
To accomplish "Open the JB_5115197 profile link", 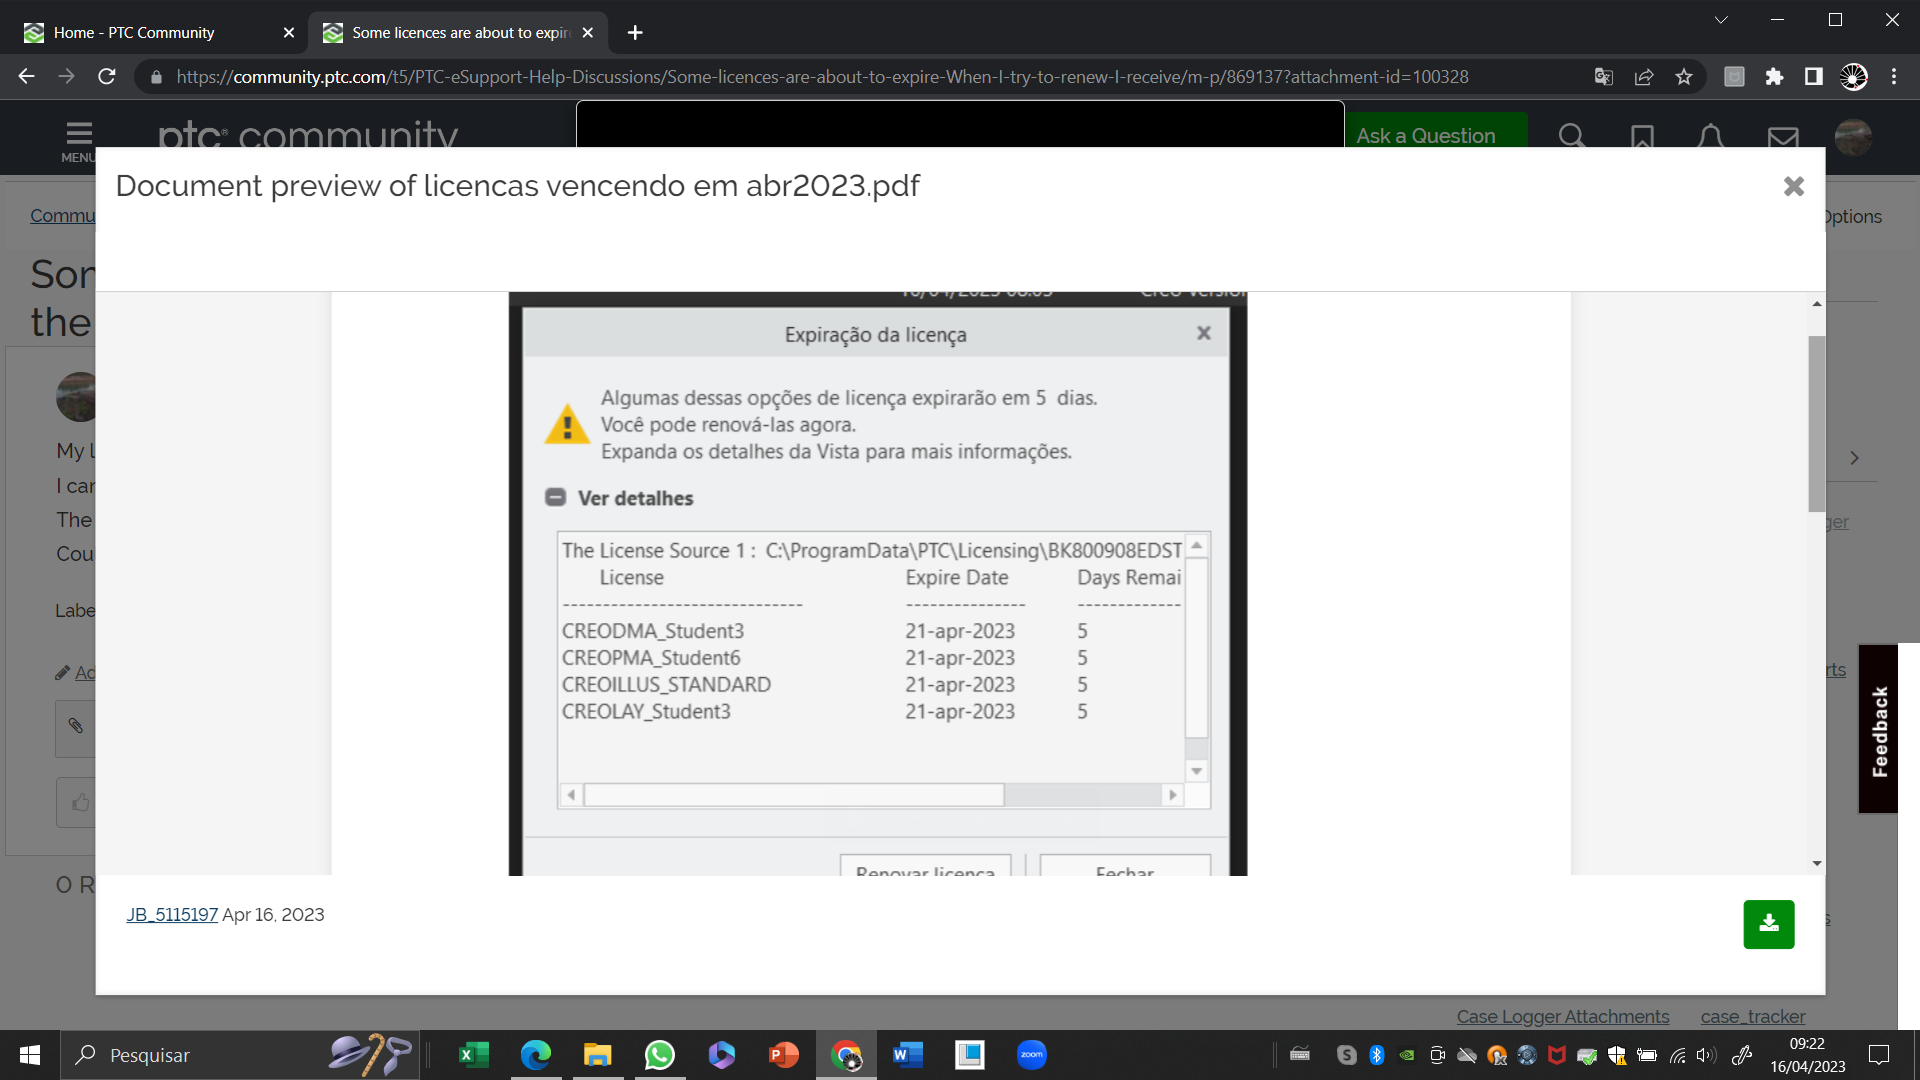I will (x=171, y=914).
